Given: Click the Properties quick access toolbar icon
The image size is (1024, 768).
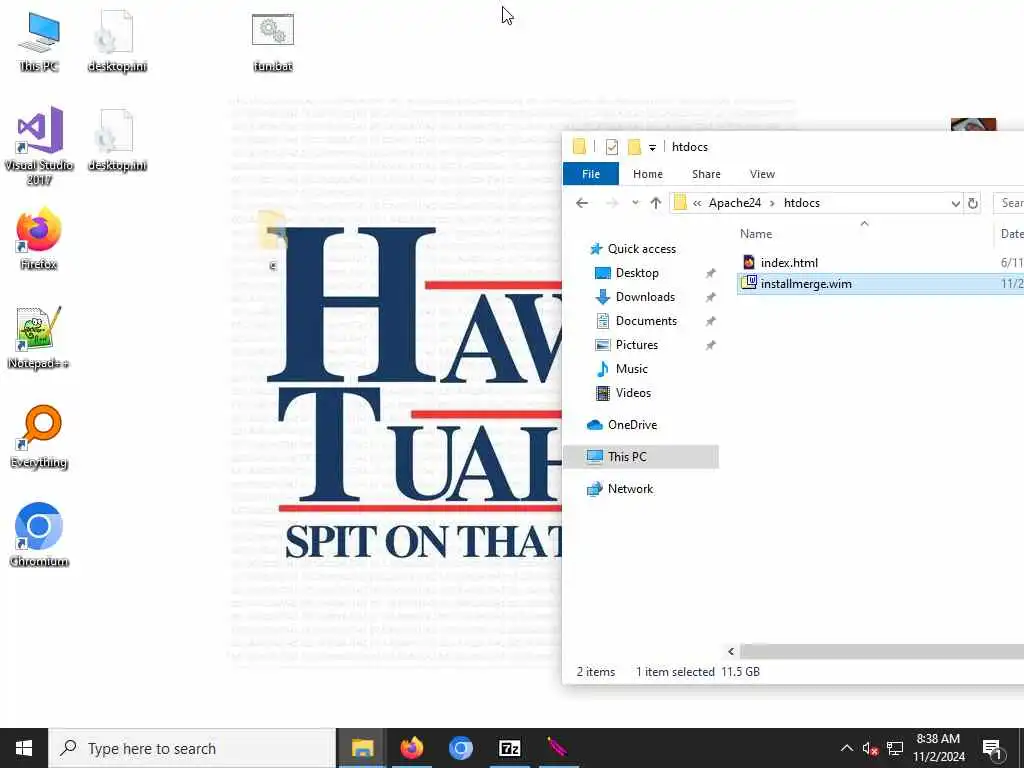Looking at the screenshot, I should (x=612, y=147).
